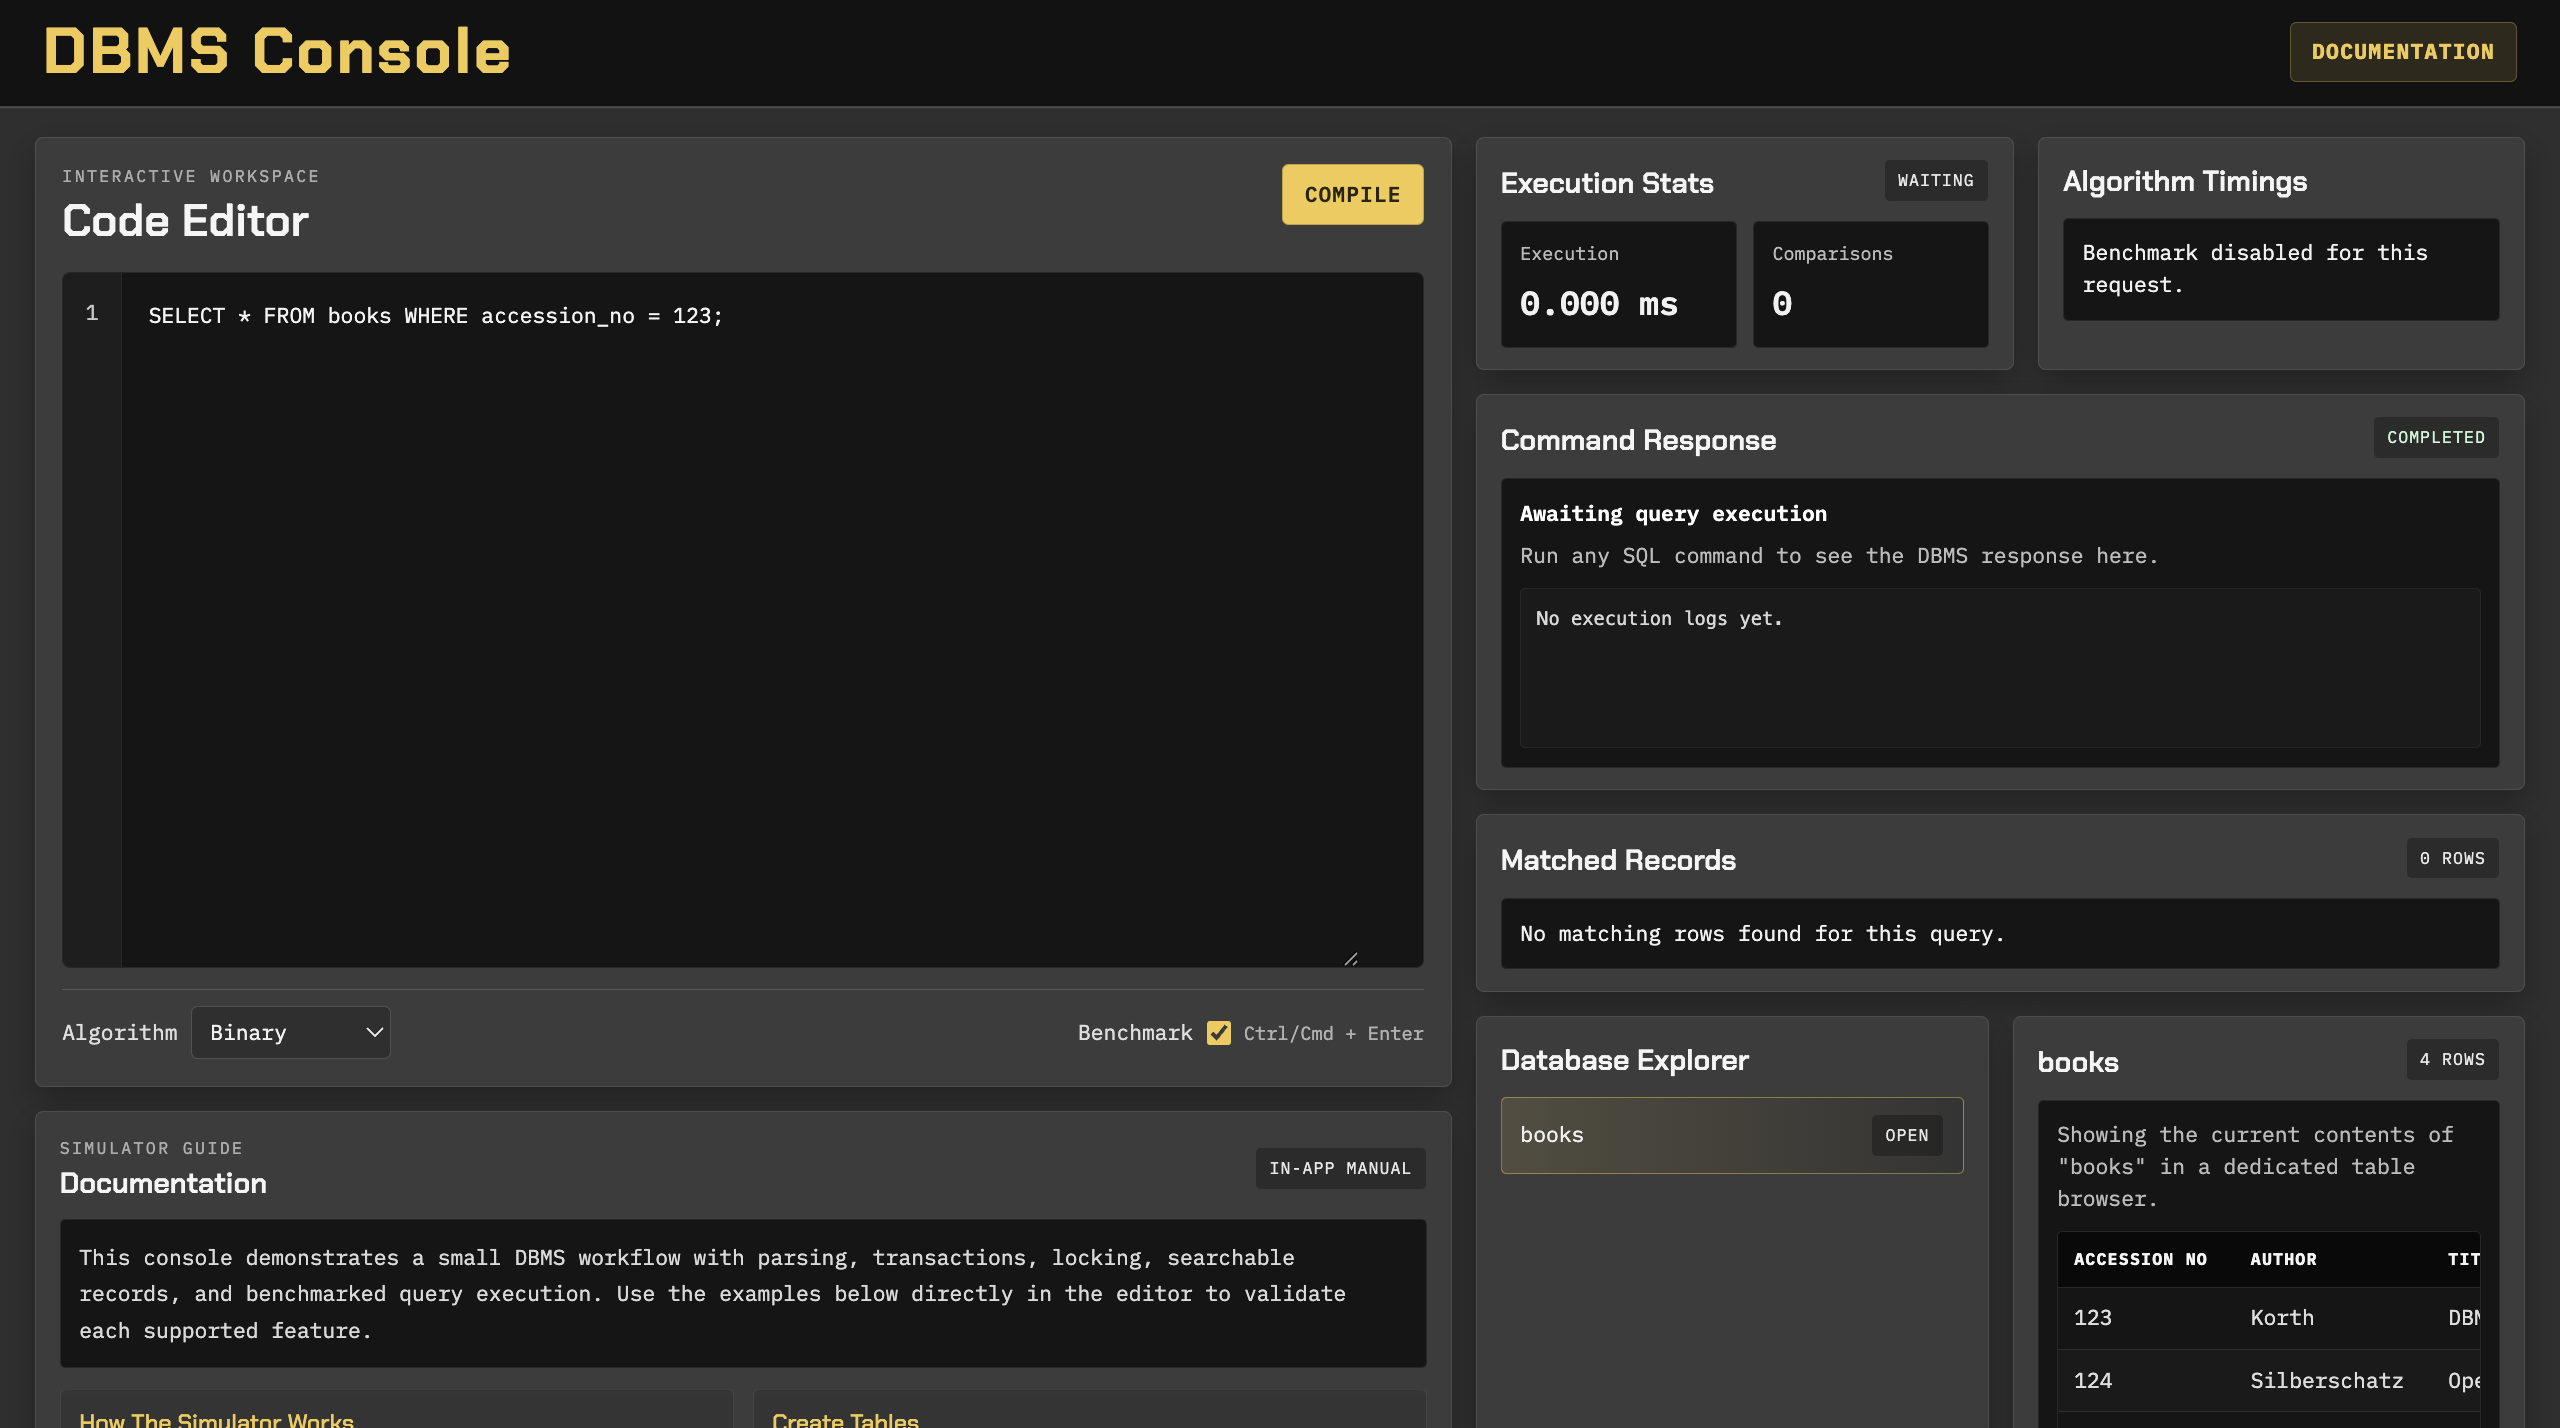Click the Ctrl/Cmd + Enter shortcut hint

[1333, 1033]
